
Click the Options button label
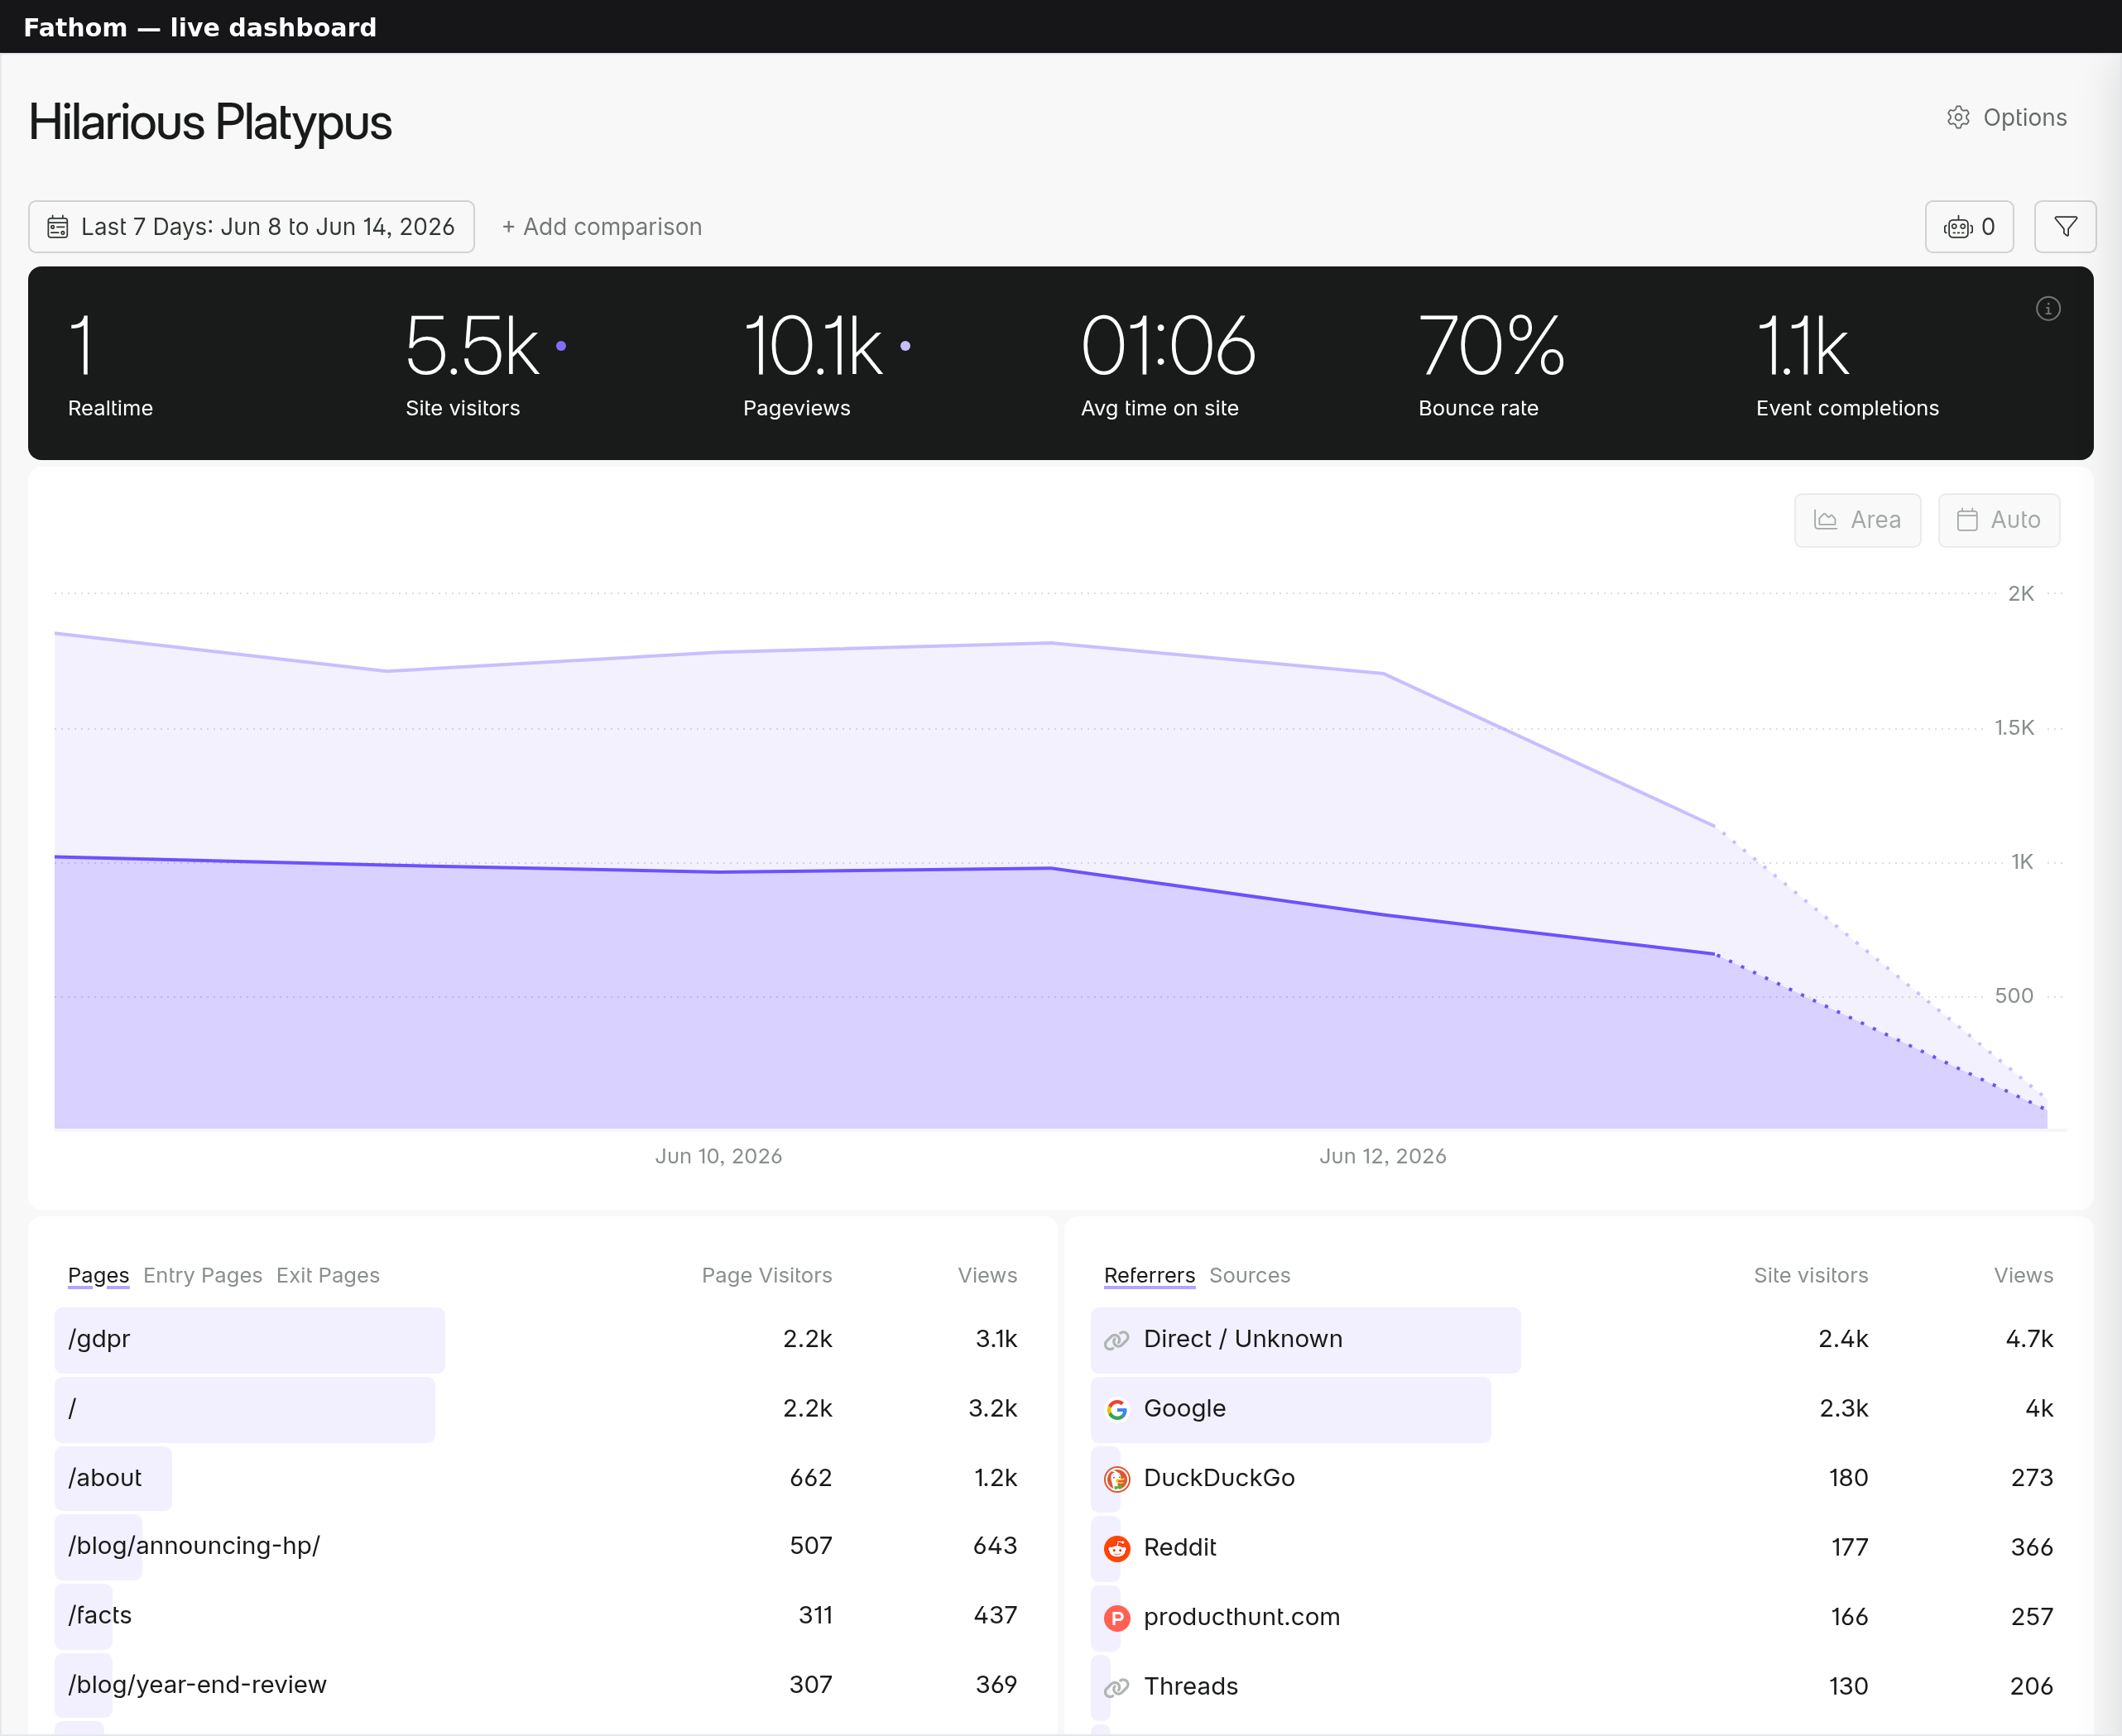[2024, 118]
